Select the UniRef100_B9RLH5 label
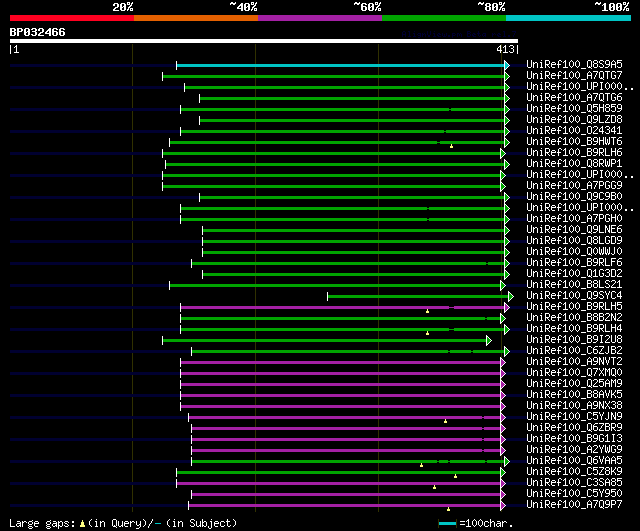Screen dimensions: 640x531 click(x=574, y=307)
